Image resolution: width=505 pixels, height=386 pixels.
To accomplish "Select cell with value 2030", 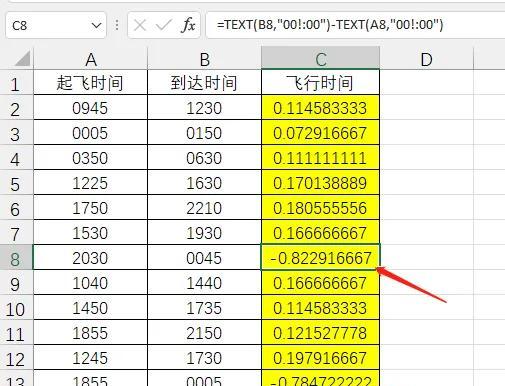I will (91, 258).
